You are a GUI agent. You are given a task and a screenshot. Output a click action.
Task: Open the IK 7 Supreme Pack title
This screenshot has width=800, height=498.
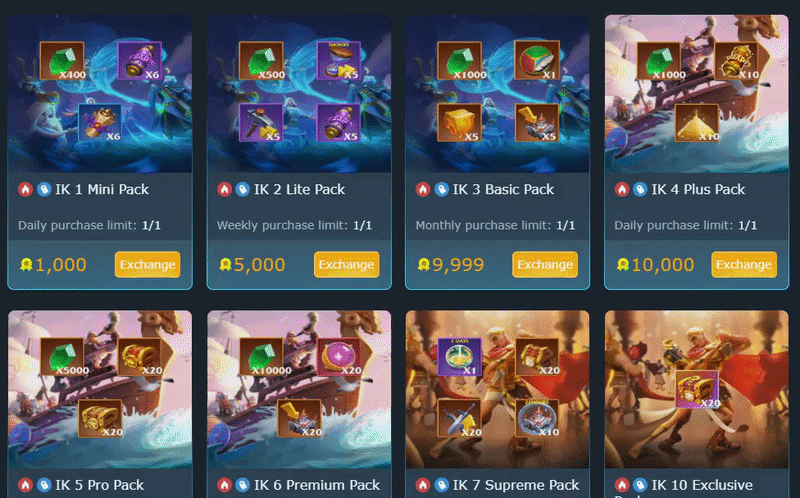(516, 485)
